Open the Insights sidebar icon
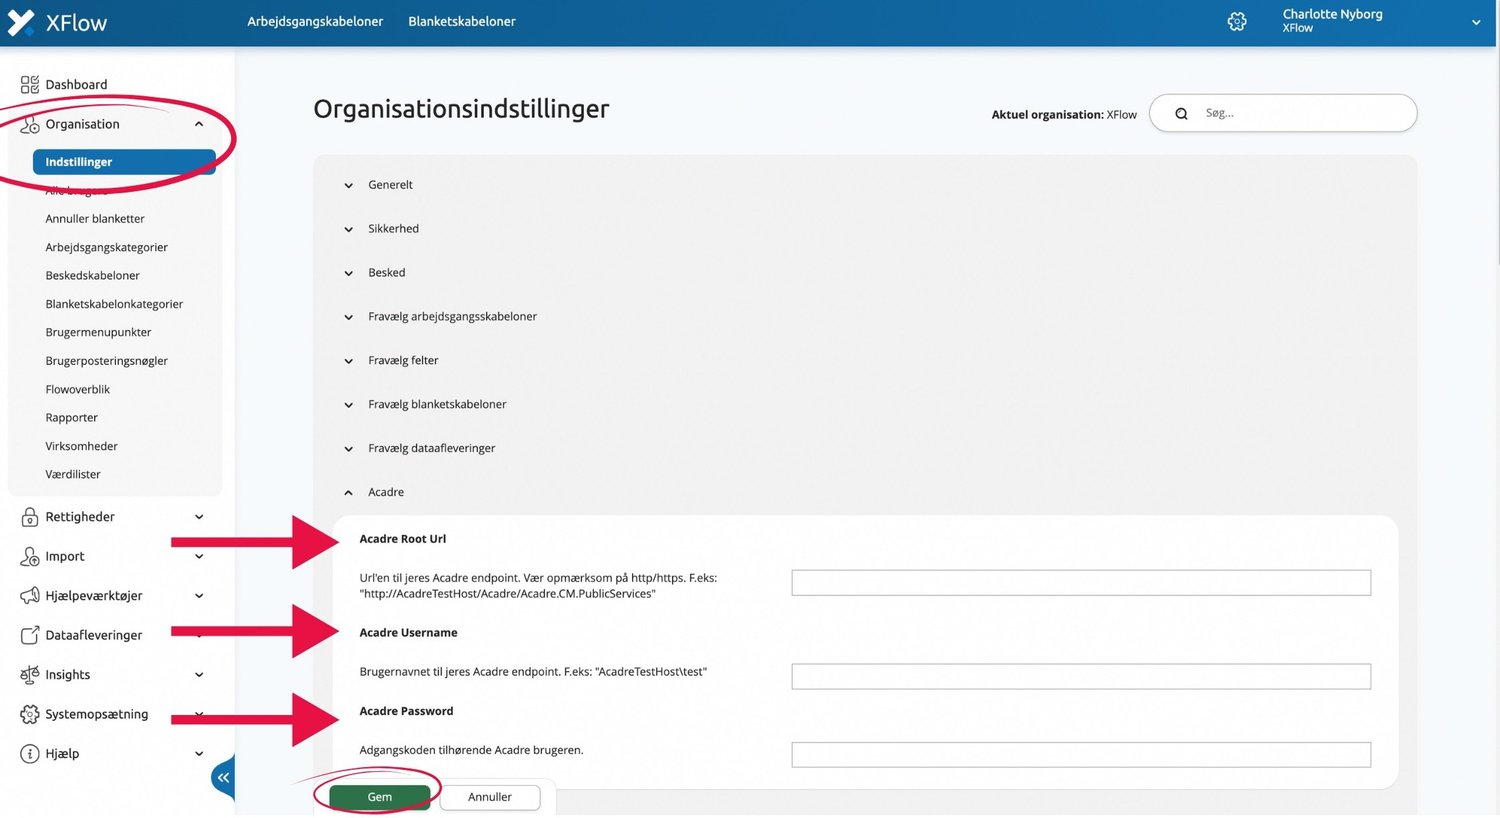Image resolution: width=1500 pixels, height=818 pixels. coord(29,674)
